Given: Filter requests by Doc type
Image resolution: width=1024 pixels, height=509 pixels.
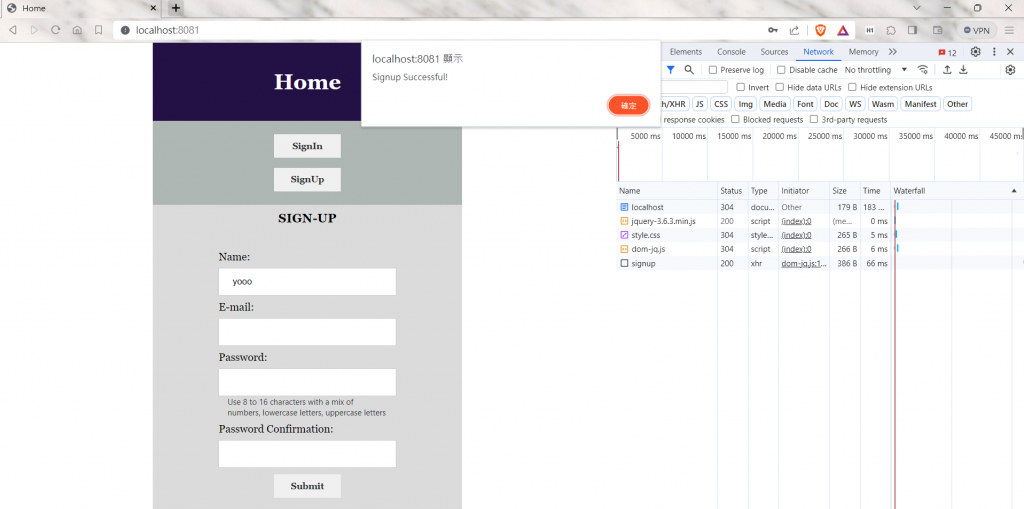Looking at the screenshot, I should point(831,104).
